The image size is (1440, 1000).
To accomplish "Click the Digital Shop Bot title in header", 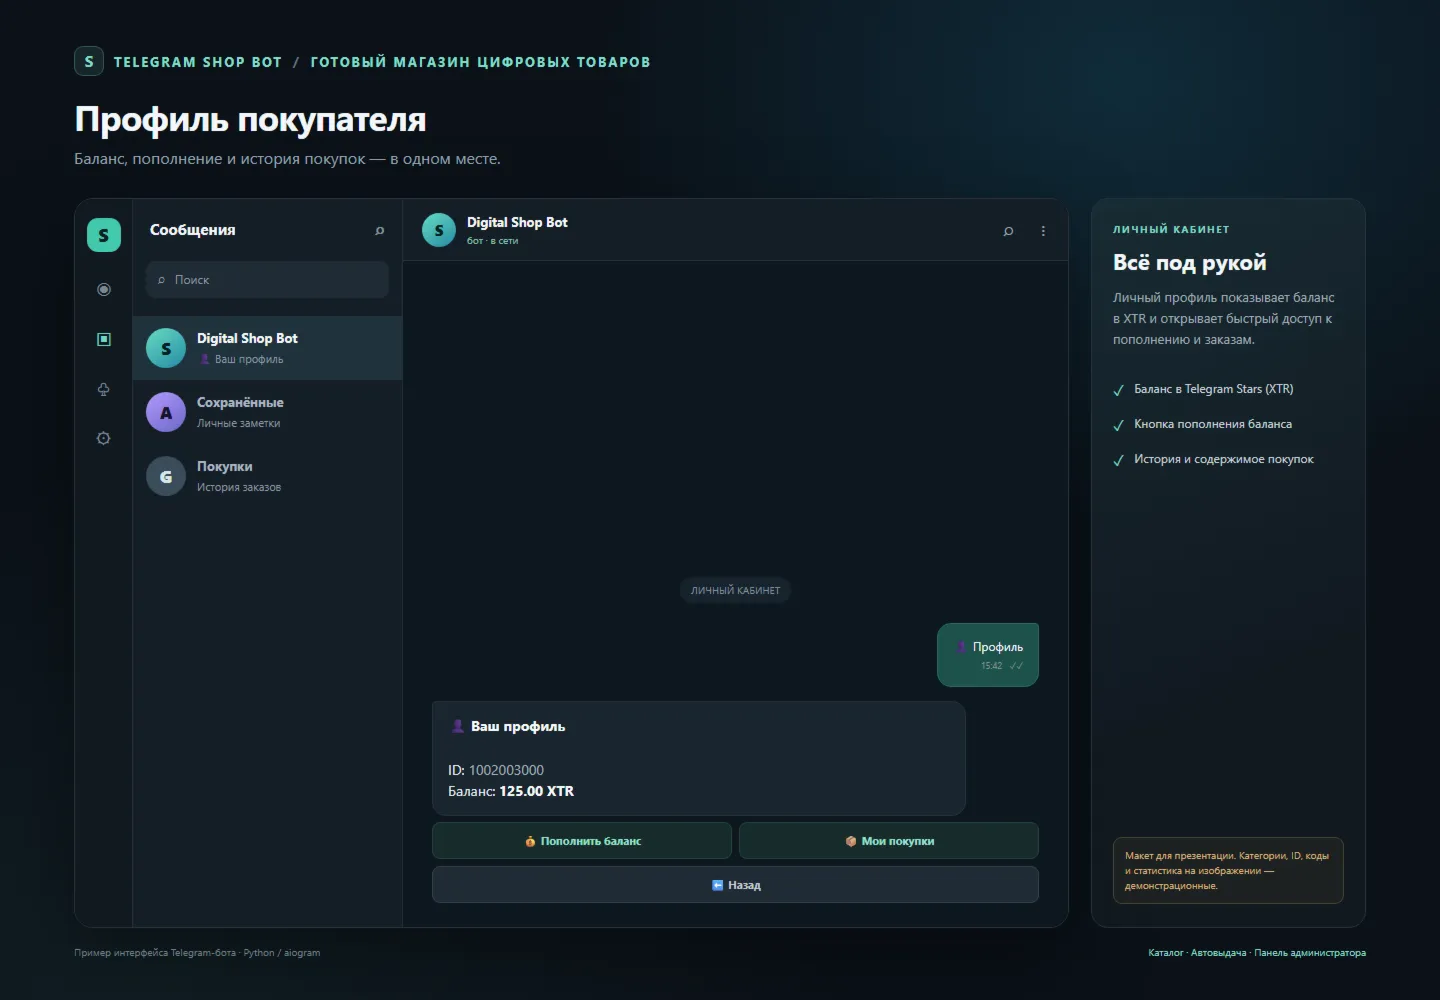I will [x=517, y=222].
